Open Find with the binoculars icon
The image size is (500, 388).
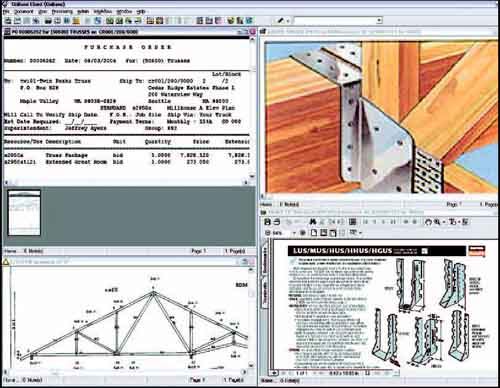(312, 222)
